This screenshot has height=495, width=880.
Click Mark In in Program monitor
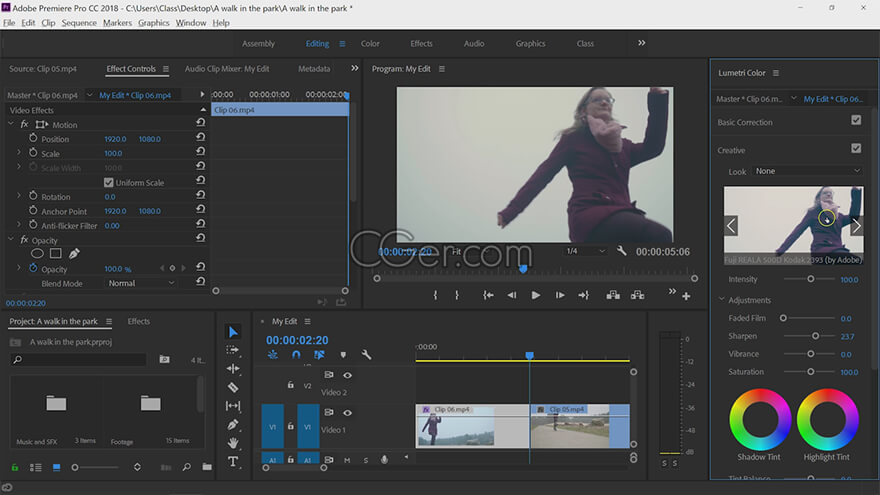pos(435,295)
